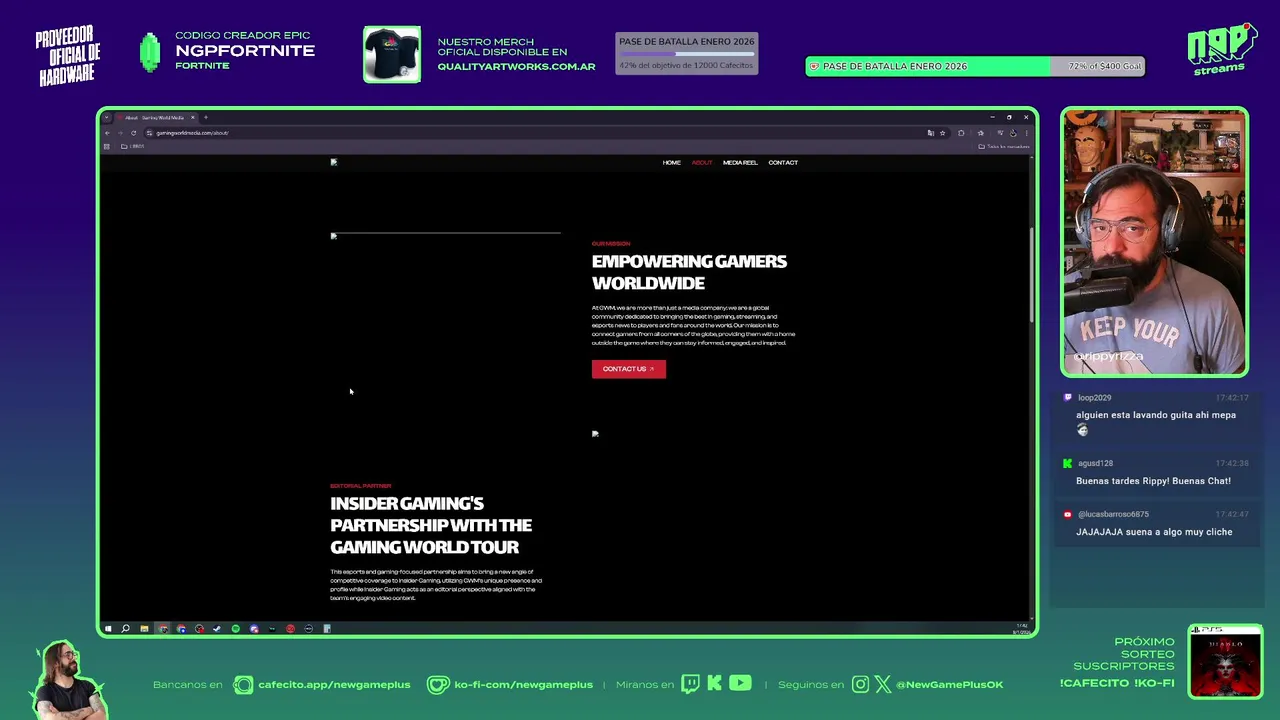Click the site information icon in address bar
This screenshot has height=720, width=1280.
[149, 133]
